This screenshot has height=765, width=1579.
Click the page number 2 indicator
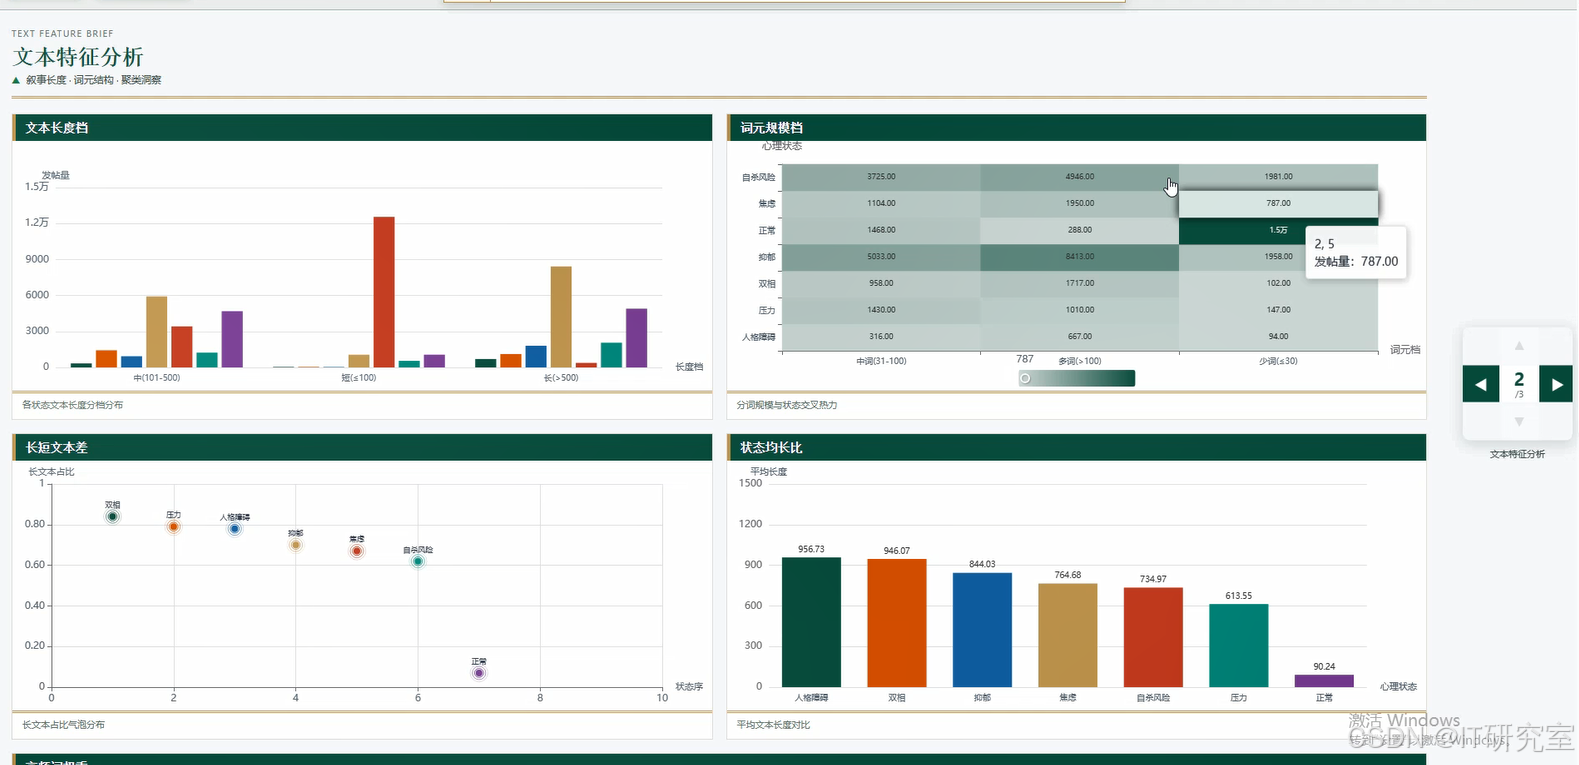click(1519, 380)
